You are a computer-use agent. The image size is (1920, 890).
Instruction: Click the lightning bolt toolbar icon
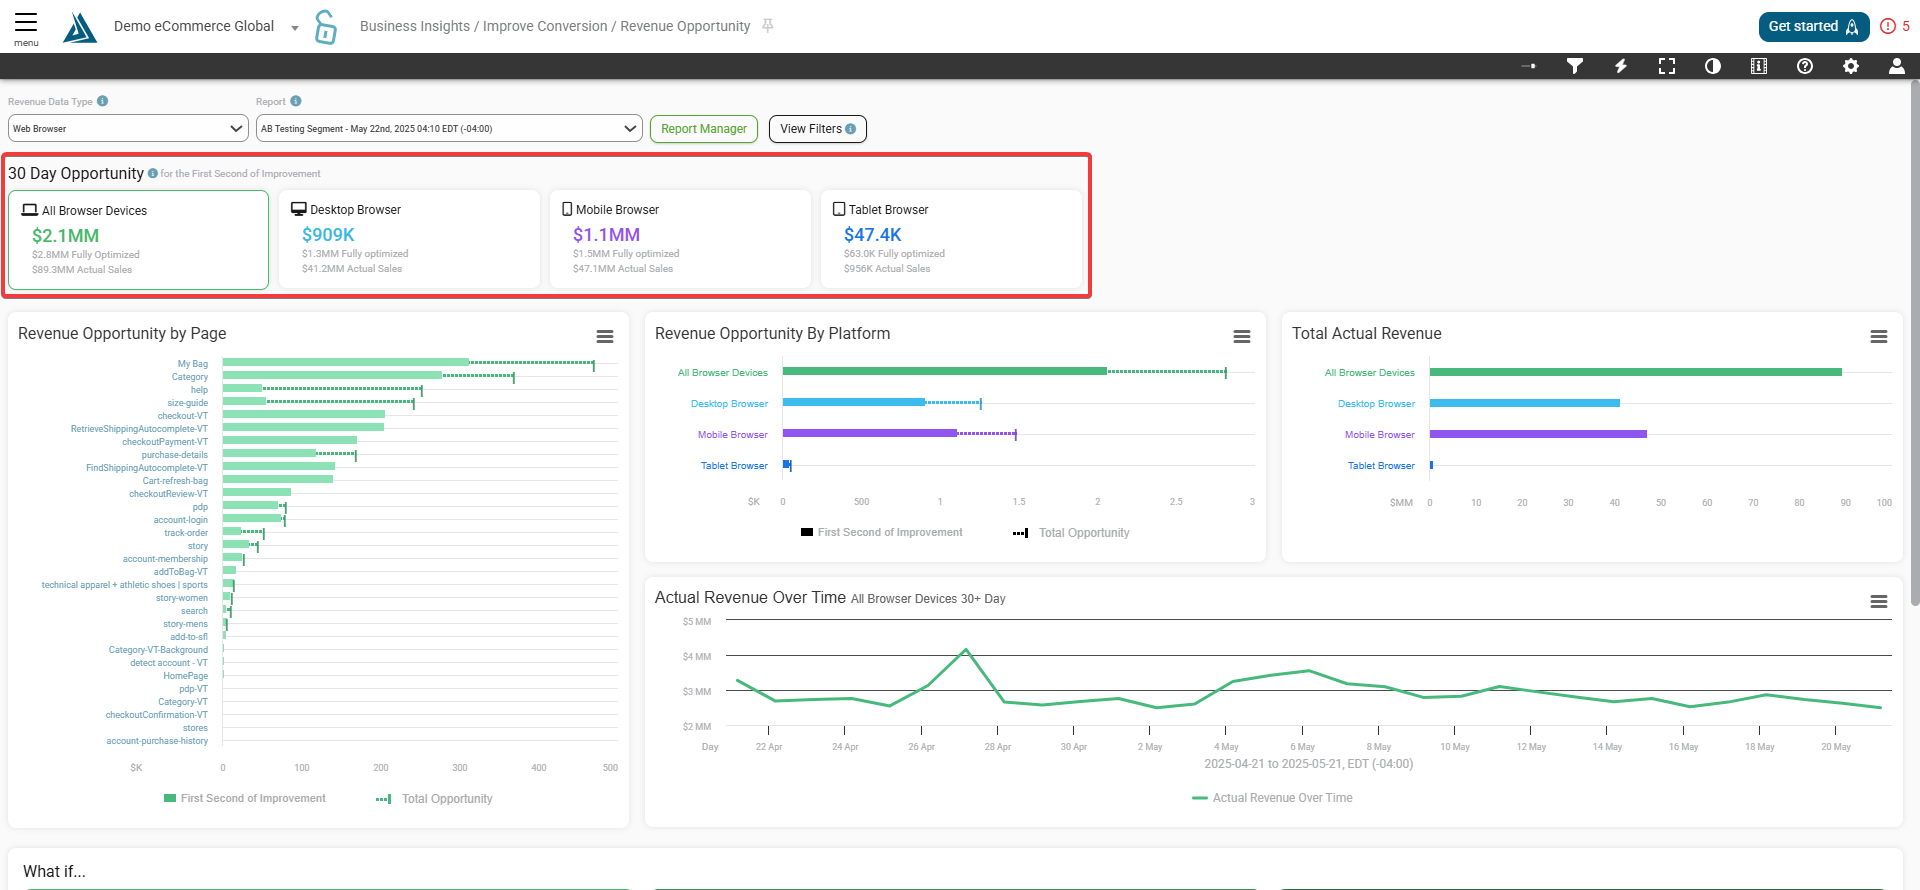pyautogui.click(x=1621, y=66)
